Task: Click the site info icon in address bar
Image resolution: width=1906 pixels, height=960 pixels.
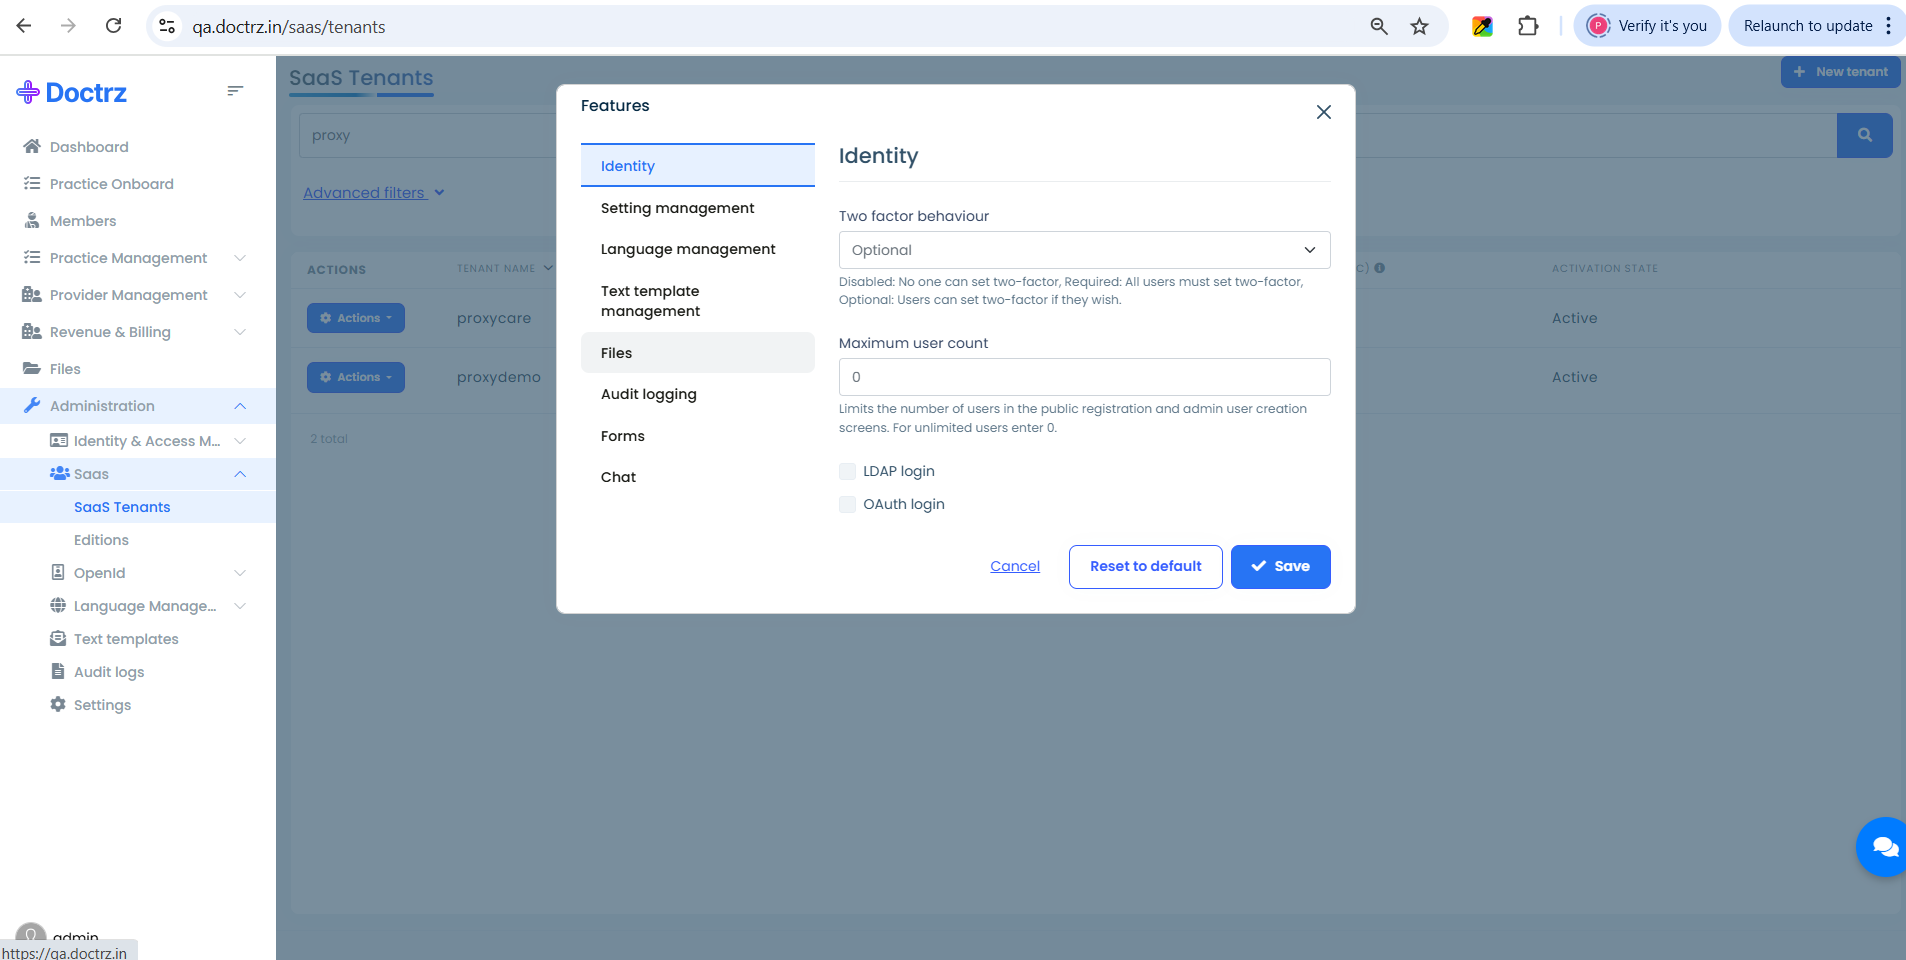Action: click(167, 26)
